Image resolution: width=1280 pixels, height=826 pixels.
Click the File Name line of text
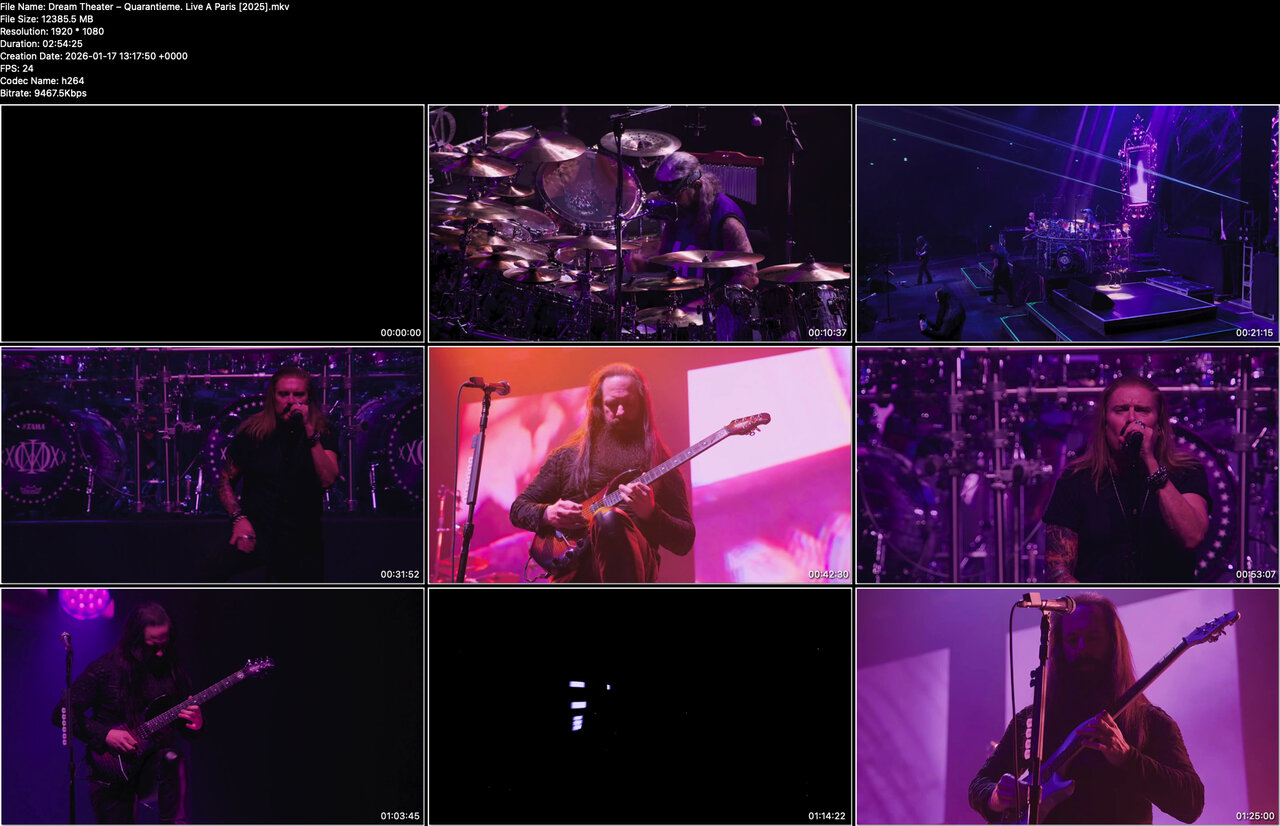click(x=145, y=7)
